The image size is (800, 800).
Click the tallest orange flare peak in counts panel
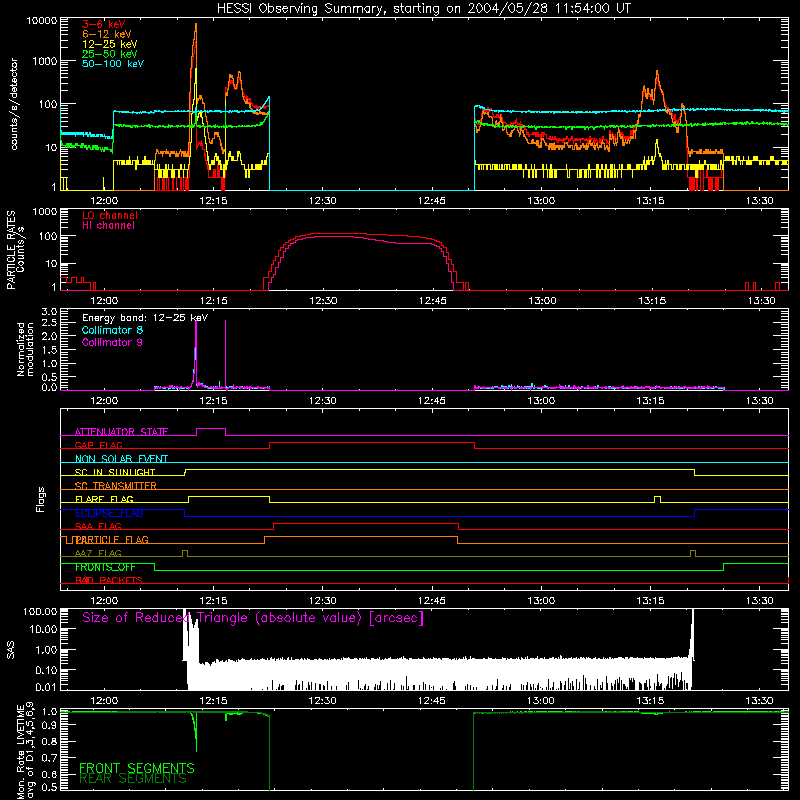click(x=195, y=24)
